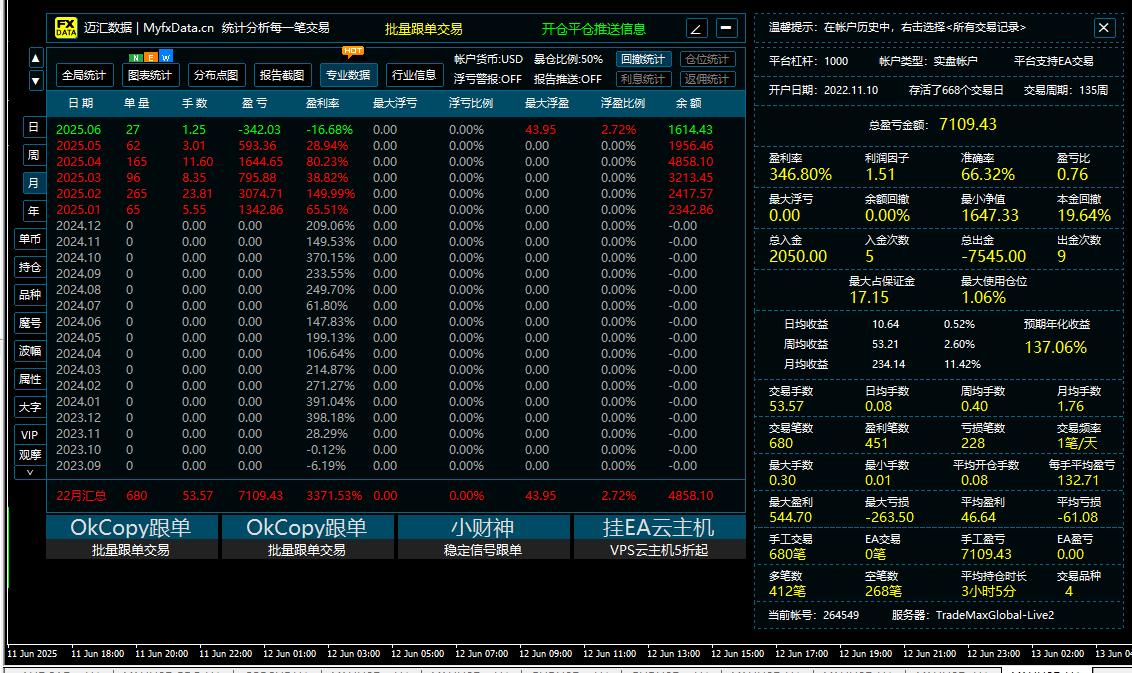Select the 2025.06 row date
Viewport: 1132px width, 673px height.
coord(79,130)
